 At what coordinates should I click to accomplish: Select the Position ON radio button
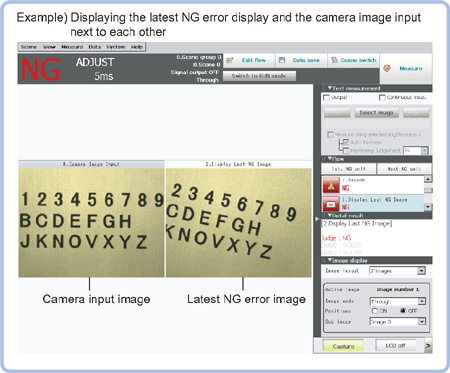click(375, 311)
